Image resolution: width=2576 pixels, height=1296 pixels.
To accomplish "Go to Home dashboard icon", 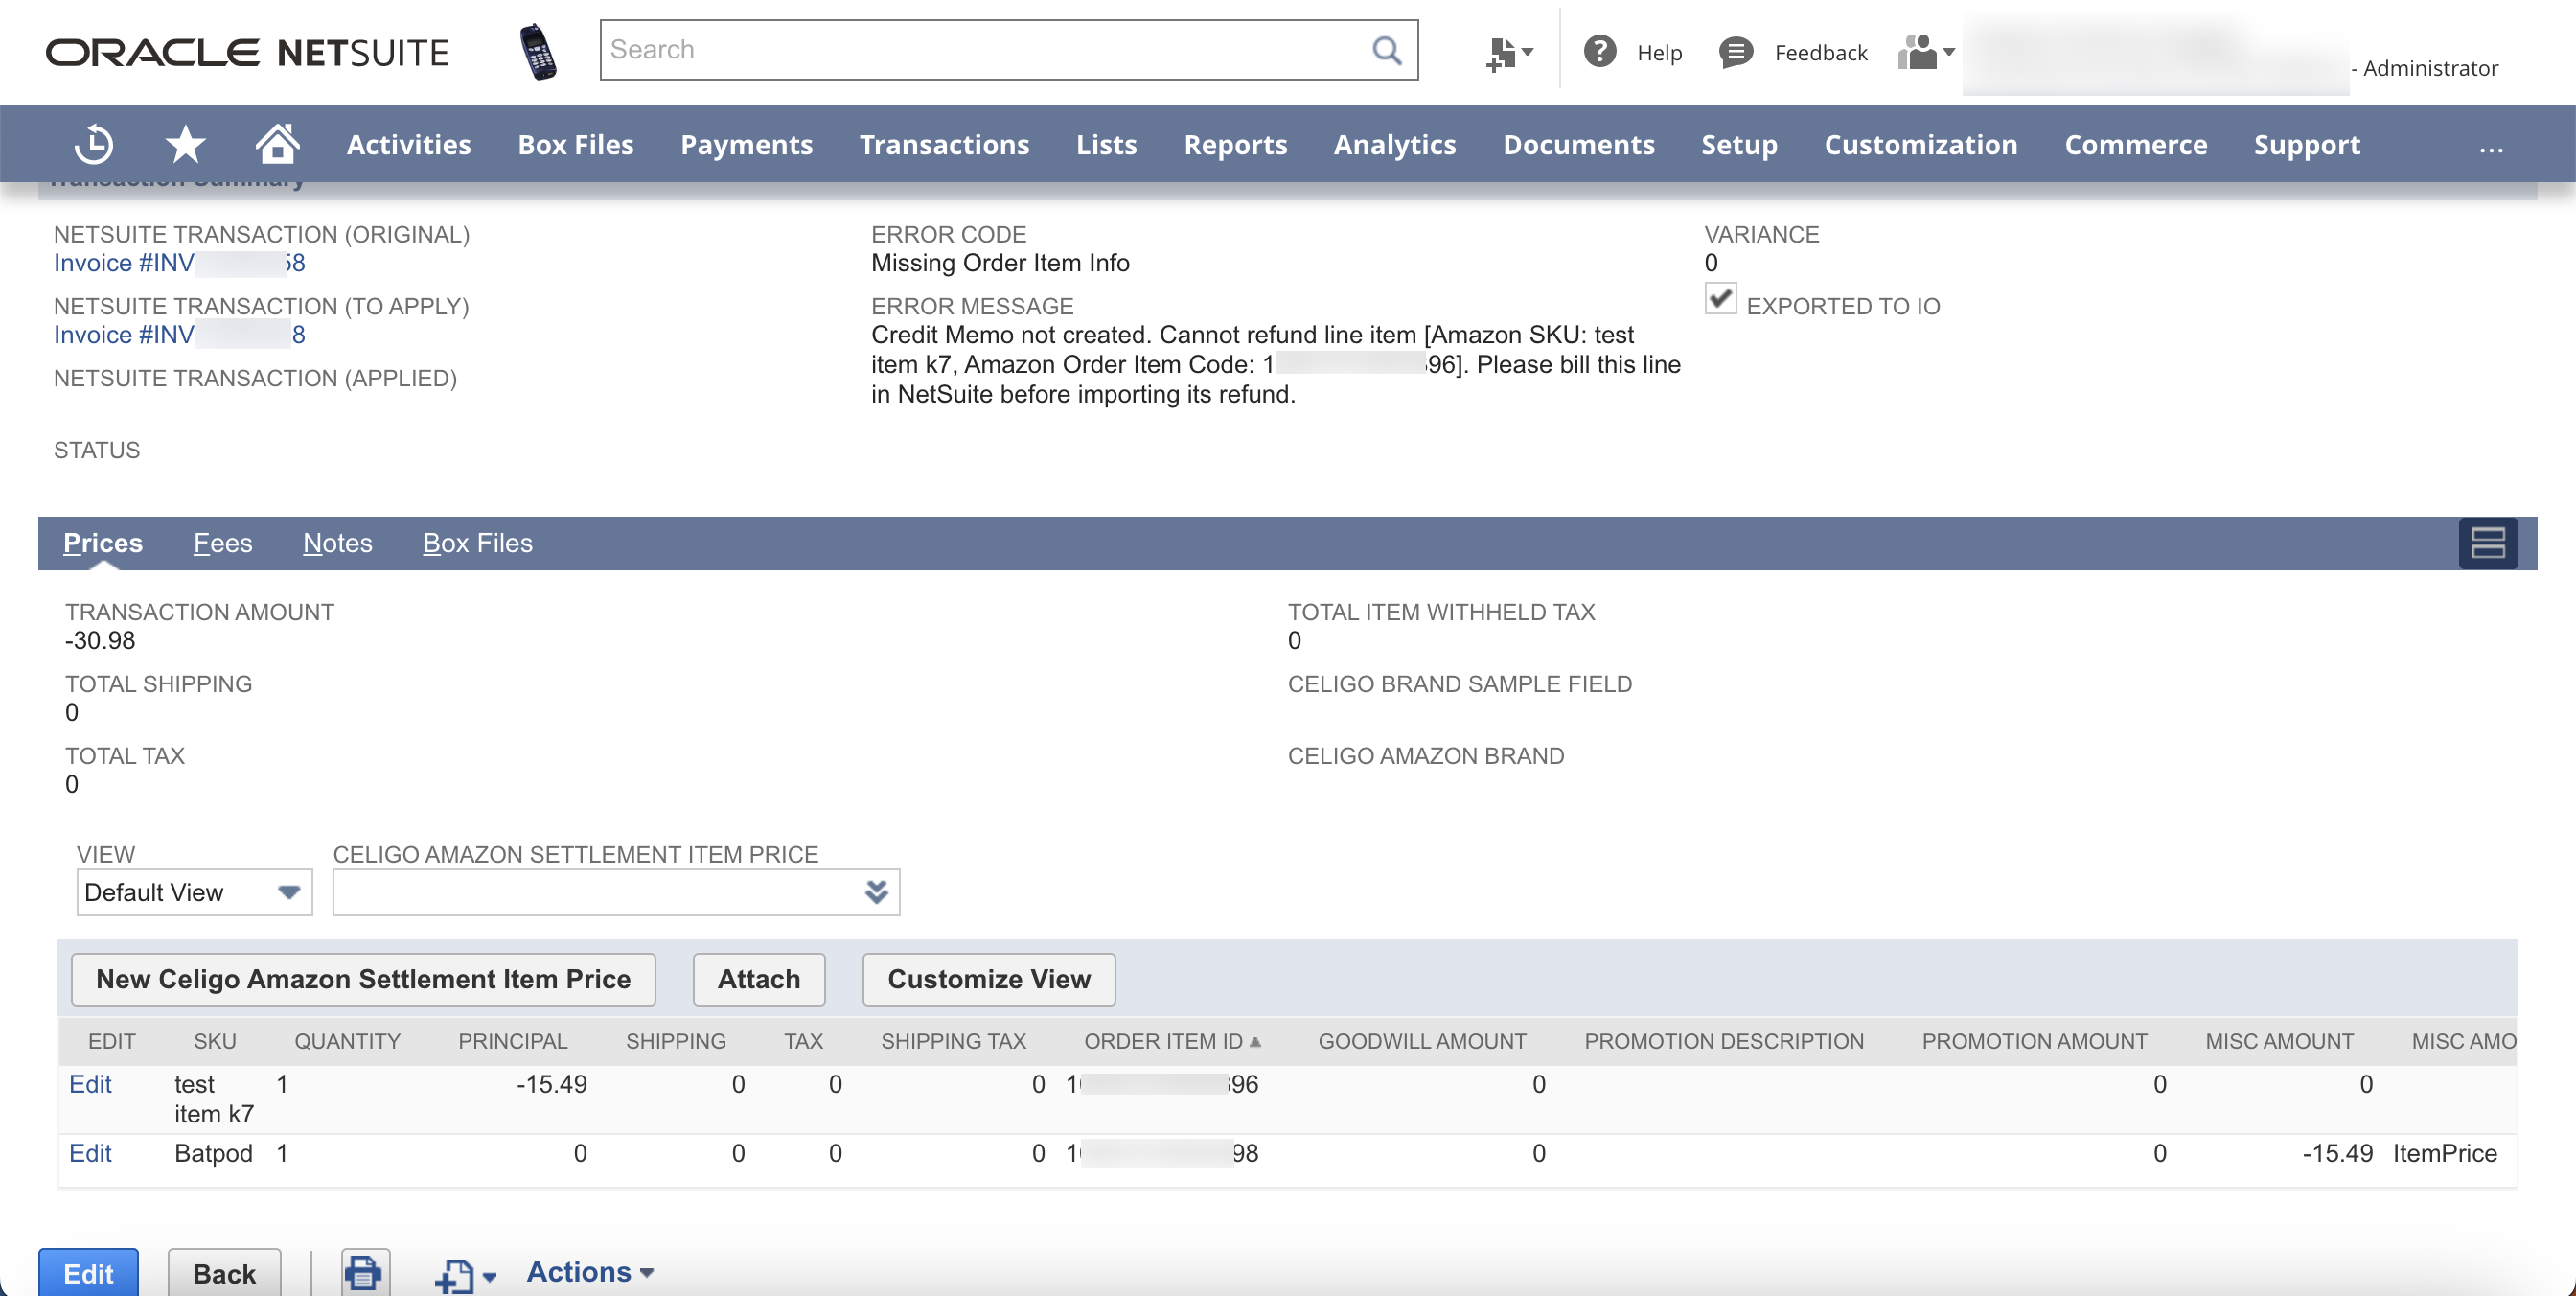I will [277, 144].
